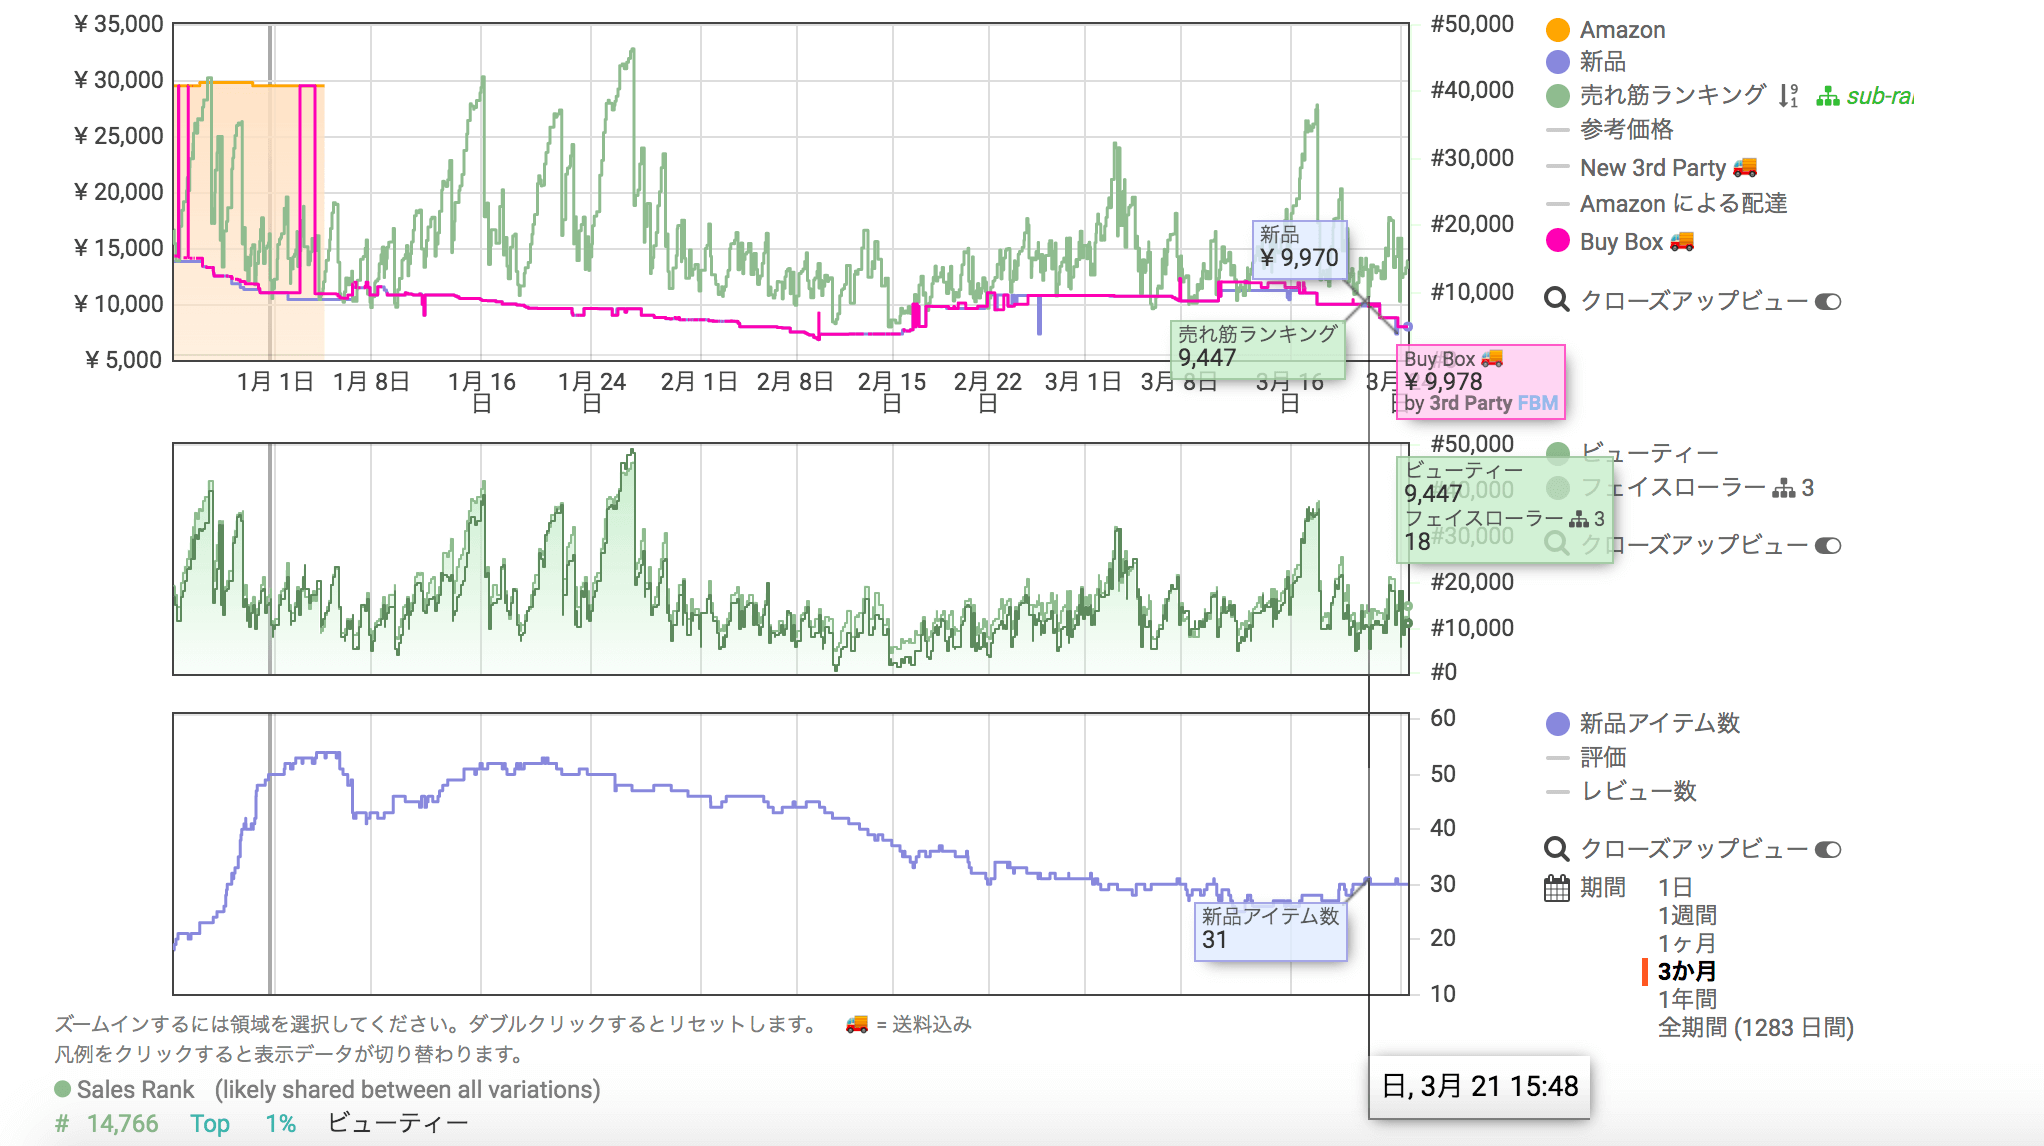
Task: Click the 送料込み truck icon in the footer note
Action: (x=857, y=1024)
